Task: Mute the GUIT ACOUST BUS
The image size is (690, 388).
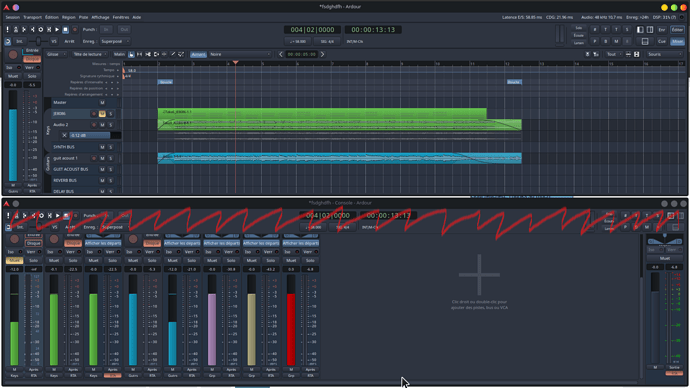Action: (x=102, y=169)
